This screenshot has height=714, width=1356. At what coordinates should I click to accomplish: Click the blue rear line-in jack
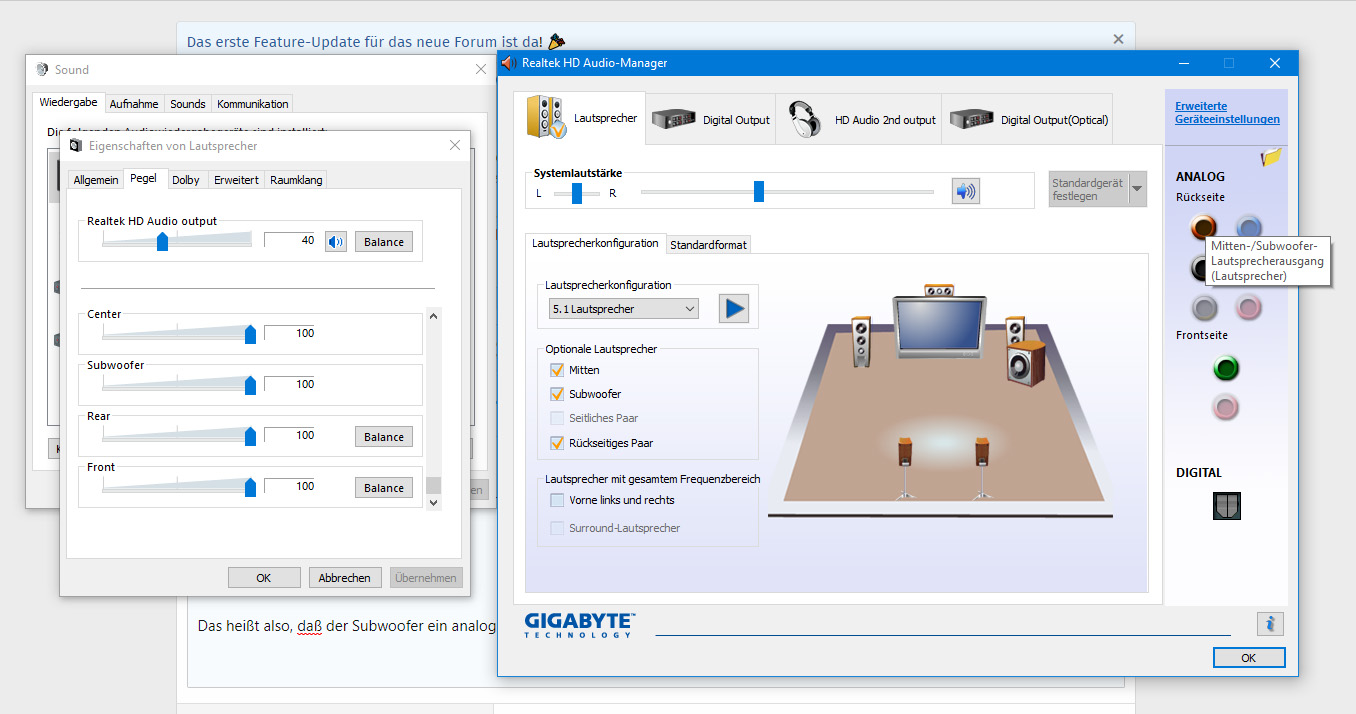pyautogui.click(x=1248, y=227)
